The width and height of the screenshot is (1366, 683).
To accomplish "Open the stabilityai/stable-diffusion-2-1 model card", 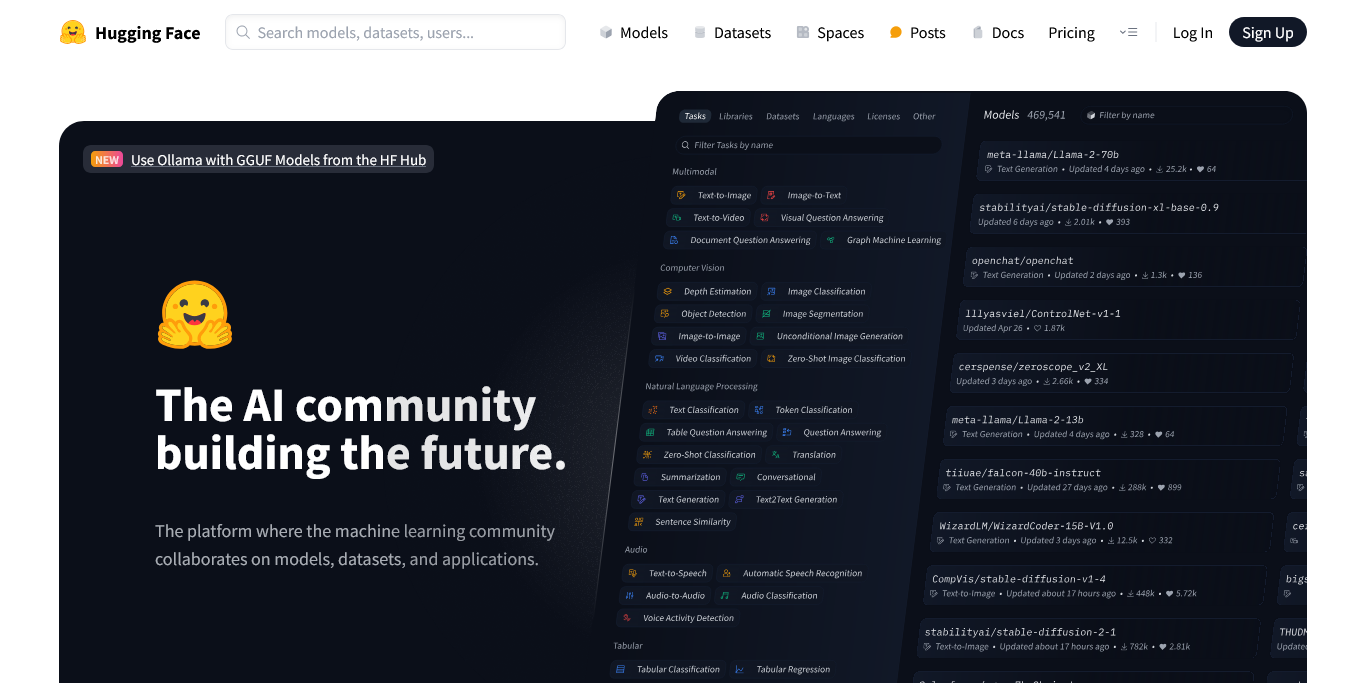I will tap(1090, 638).
